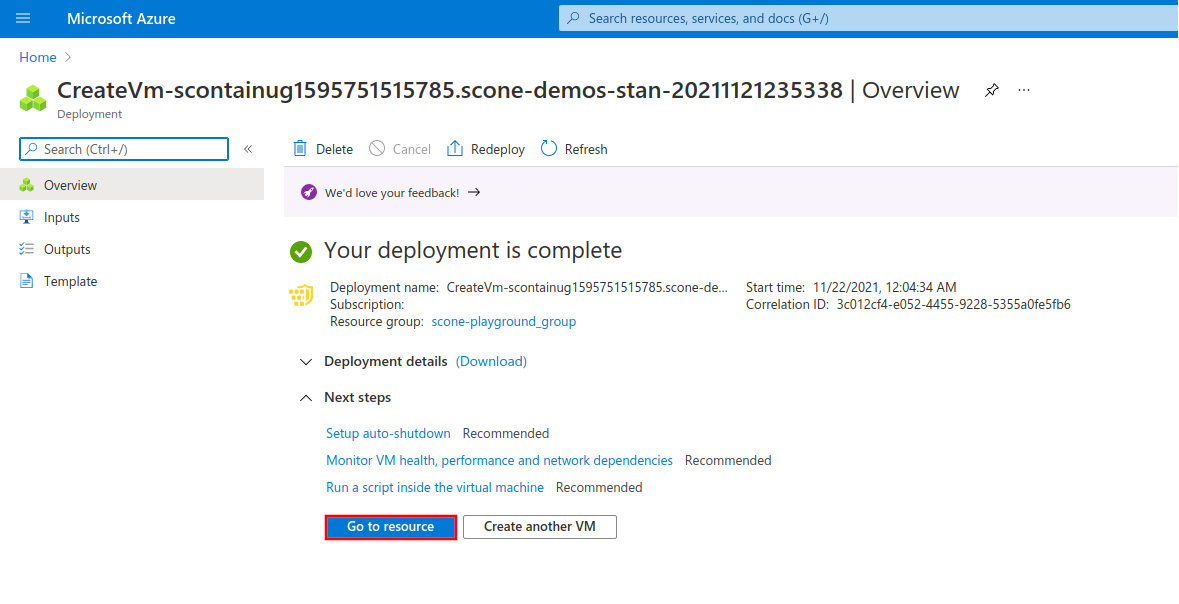Open the Azure portal hamburger menu

click(22, 17)
